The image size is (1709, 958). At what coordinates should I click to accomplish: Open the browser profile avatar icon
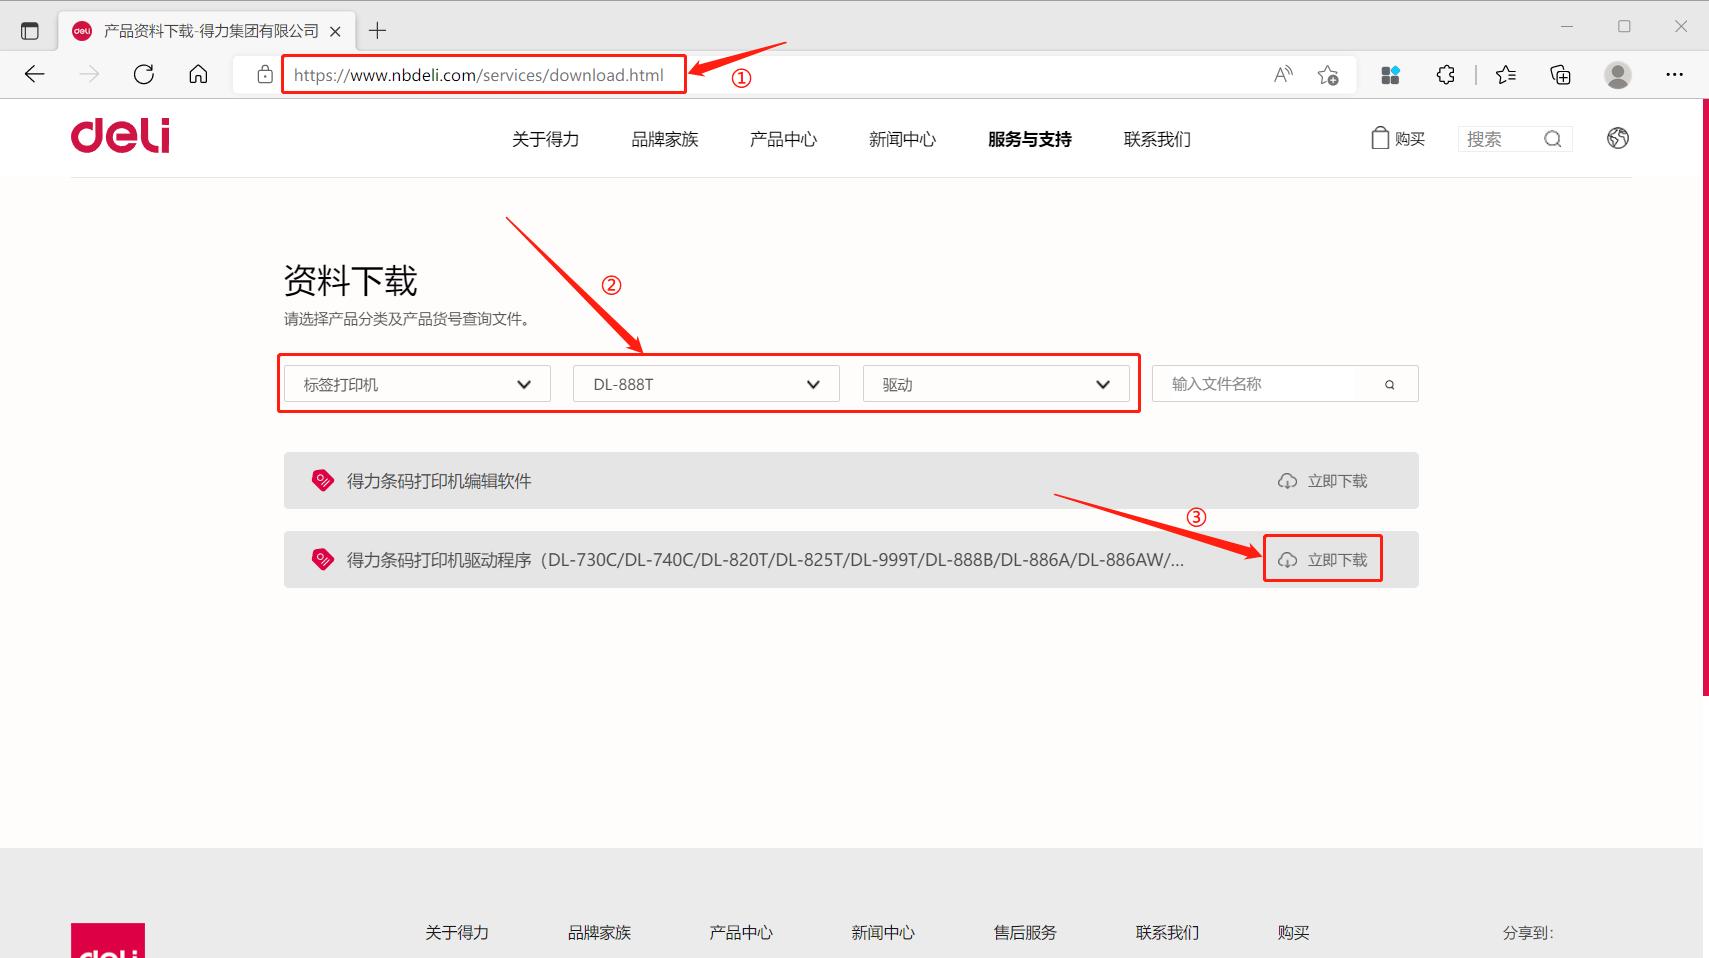point(1617,74)
